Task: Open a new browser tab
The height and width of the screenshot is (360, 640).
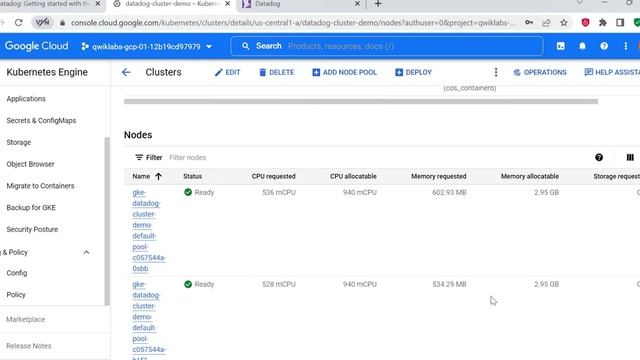Action: 378,4
